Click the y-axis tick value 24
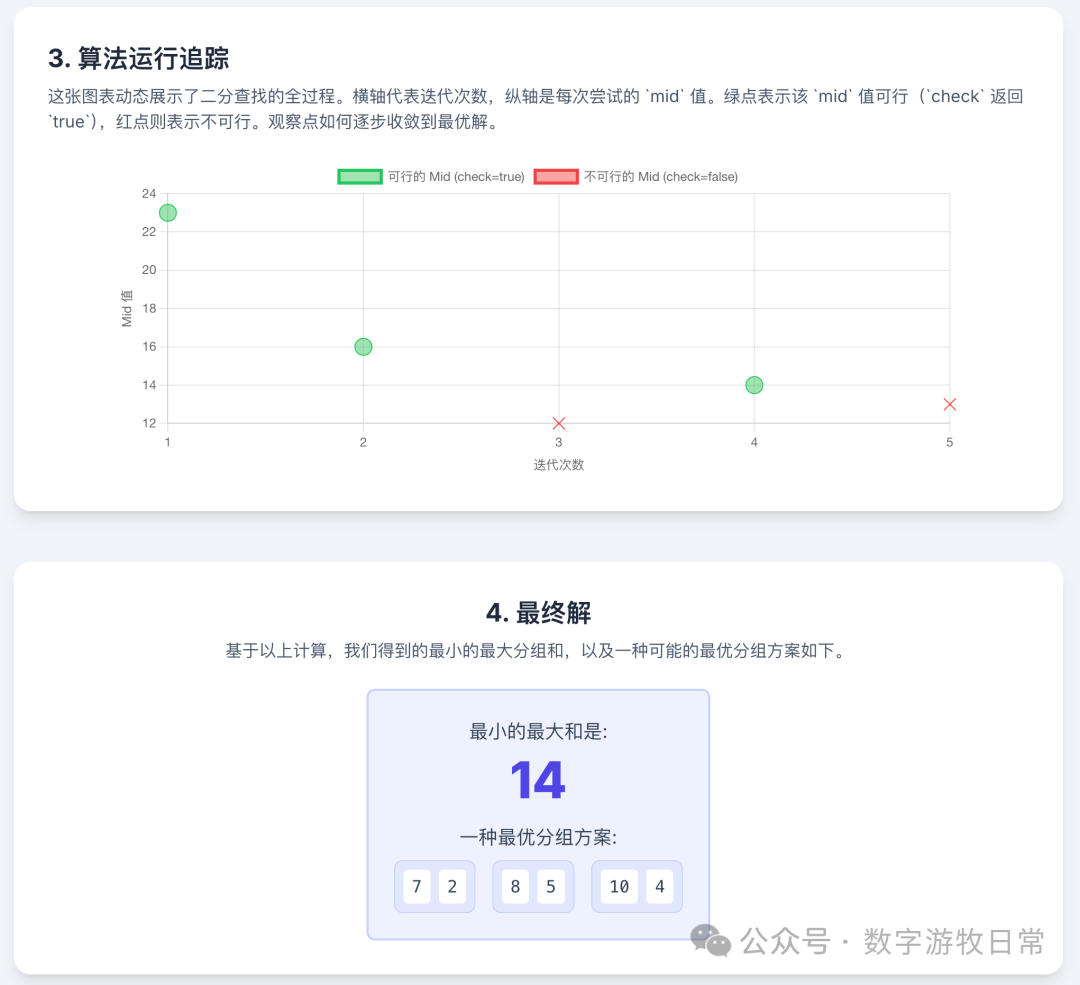The height and width of the screenshot is (985, 1080). [148, 192]
